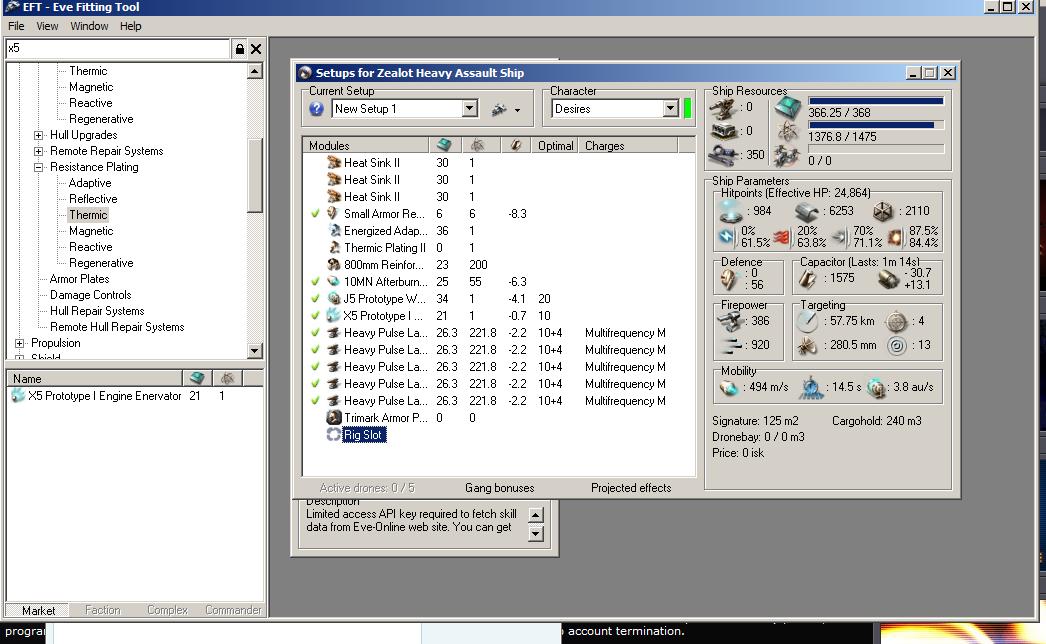Switch to the Faction tab

tap(103, 610)
